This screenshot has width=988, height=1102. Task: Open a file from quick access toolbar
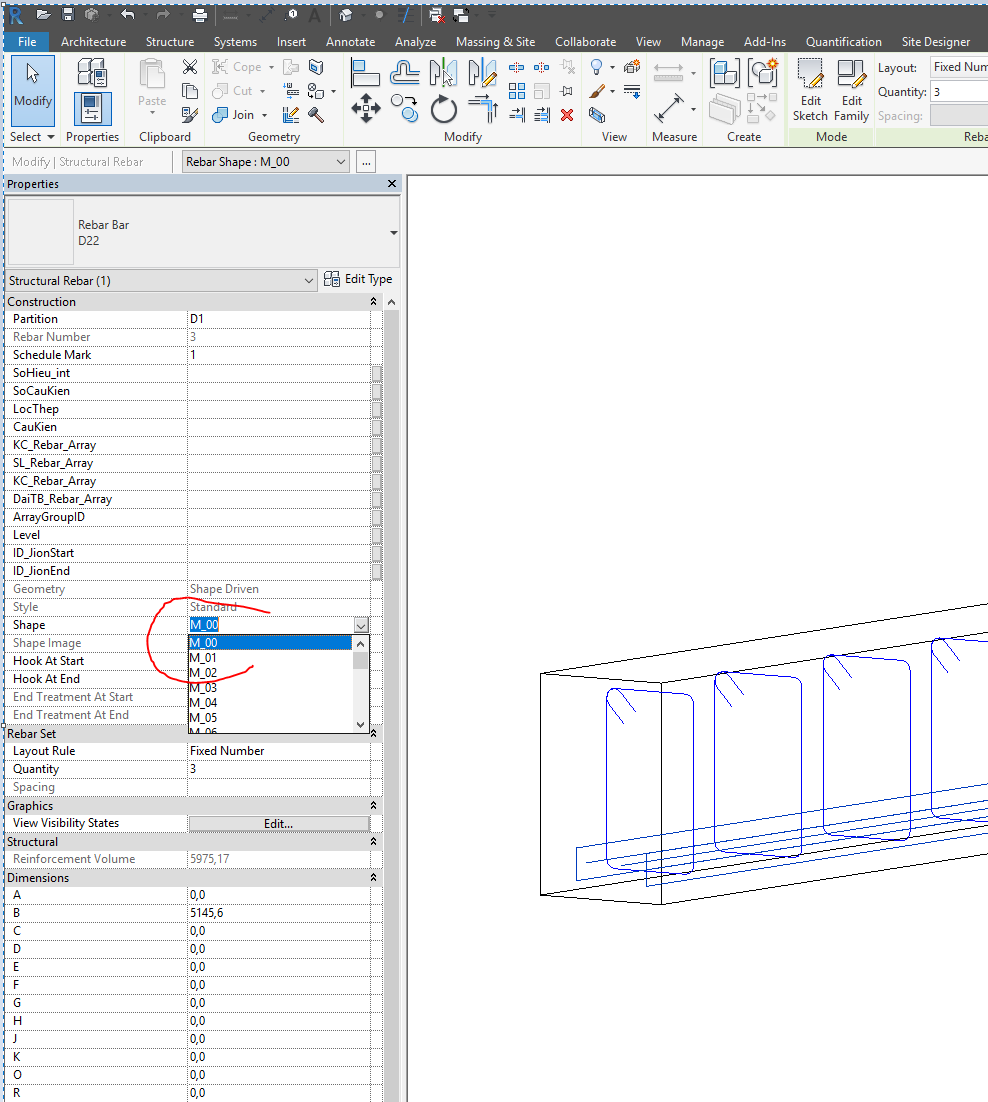tap(44, 15)
